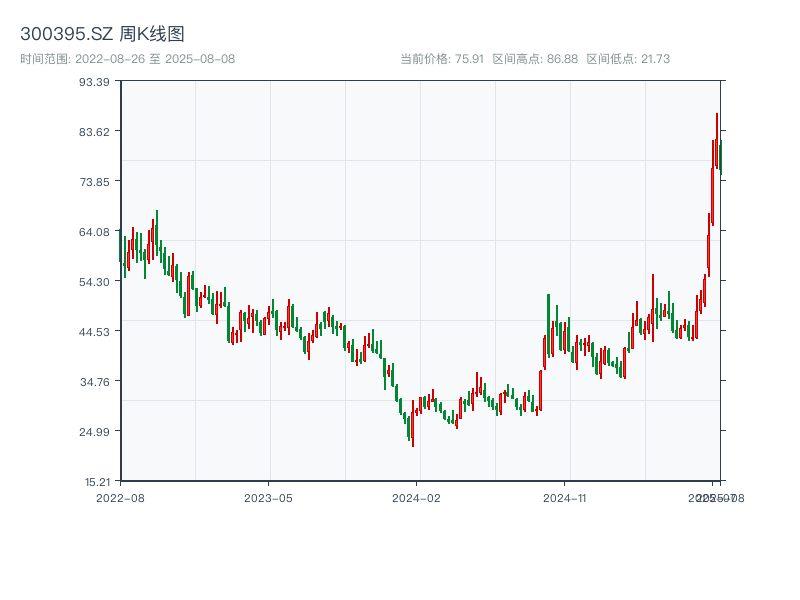Click the 2022-08 x-axis date label
This screenshot has width=800, height=600.
(120, 497)
